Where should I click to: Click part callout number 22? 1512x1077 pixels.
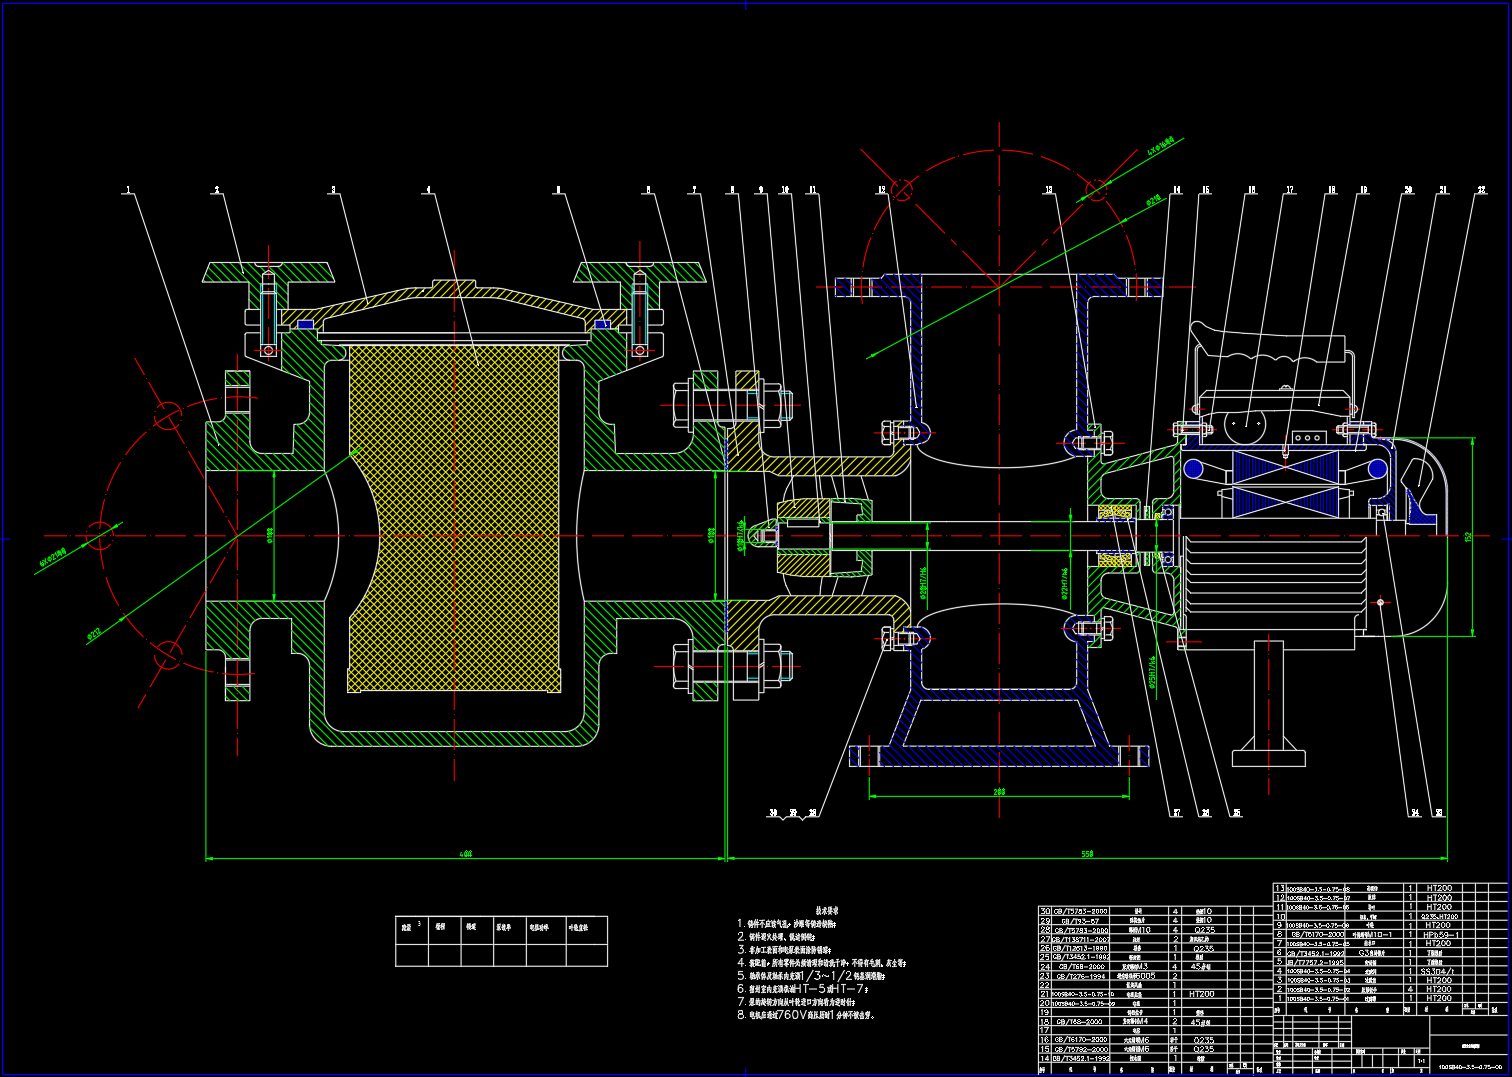[1481, 189]
